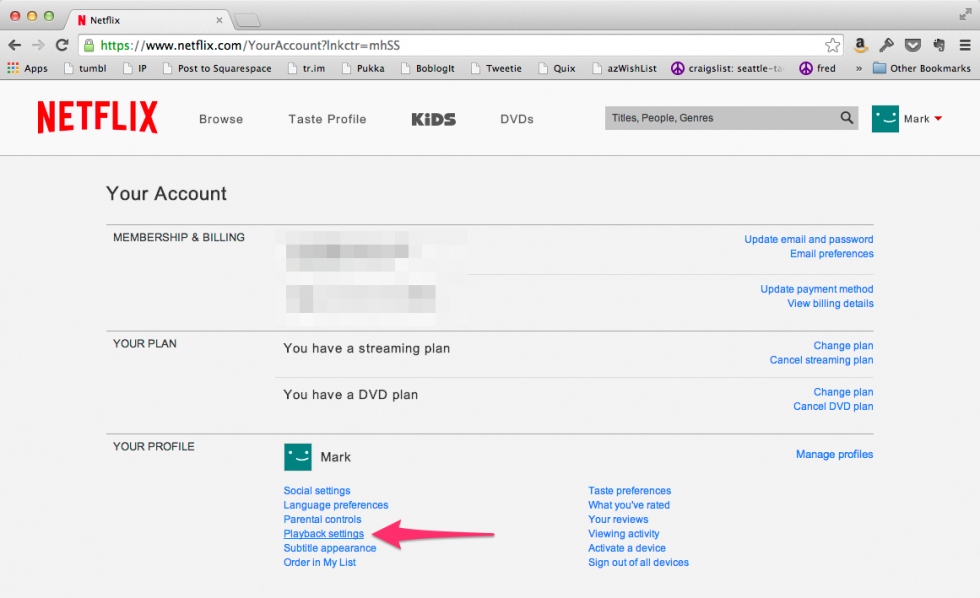
Task: Go to Browse in Netflix navigation
Action: point(221,119)
